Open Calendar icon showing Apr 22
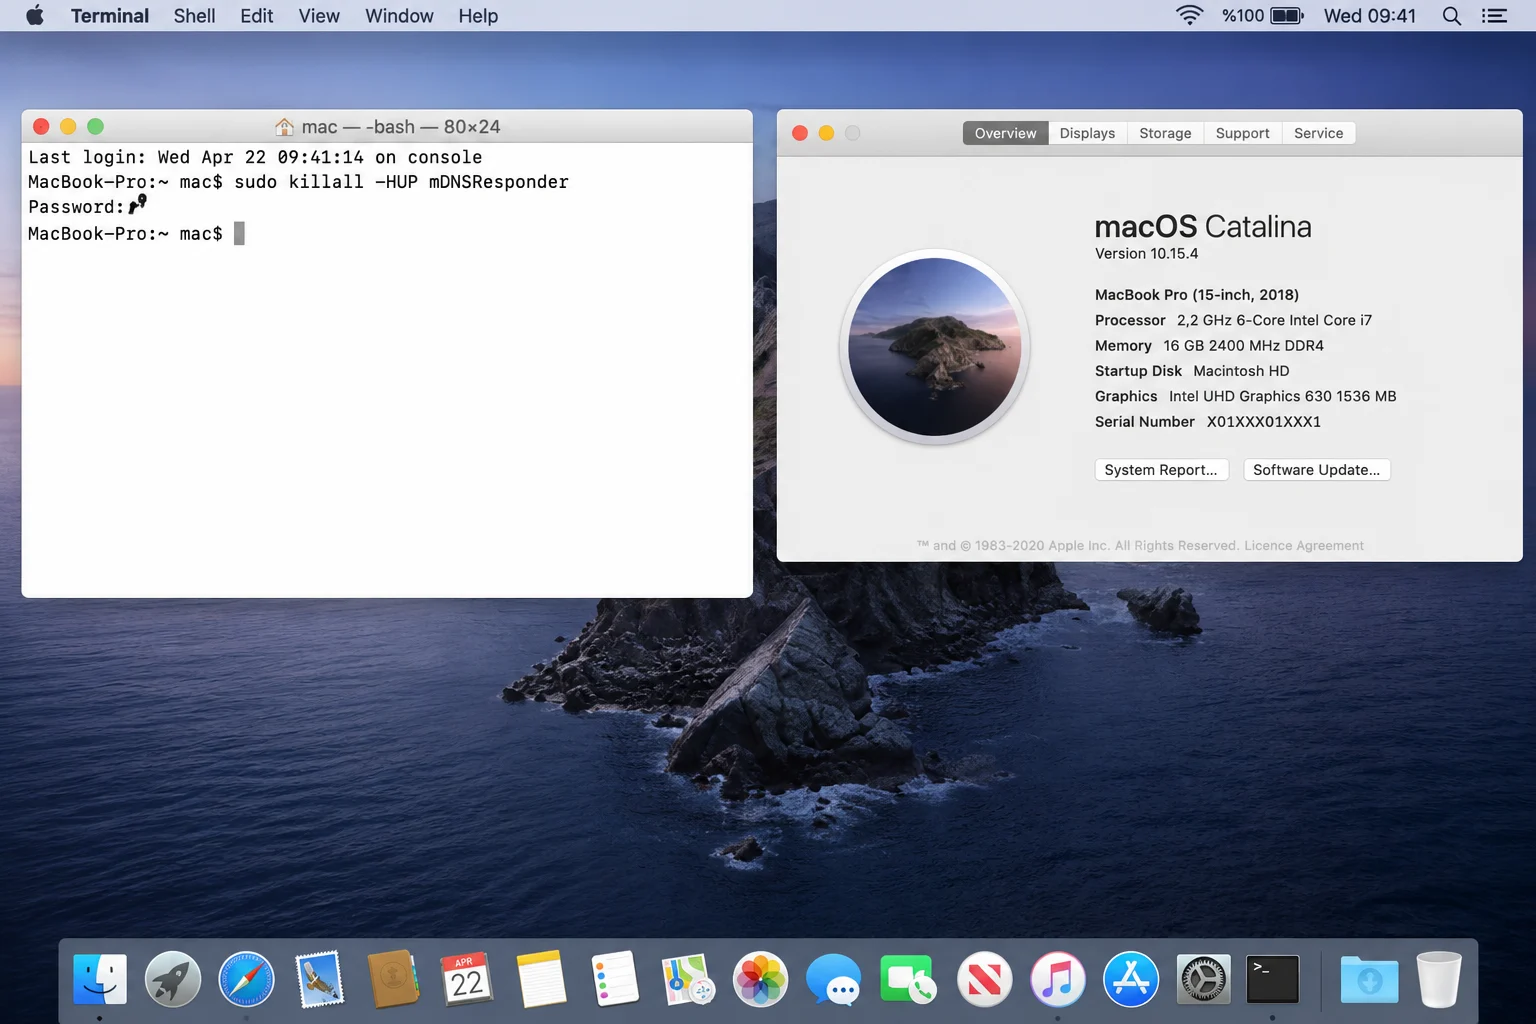The image size is (1536, 1024). tap(466, 979)
